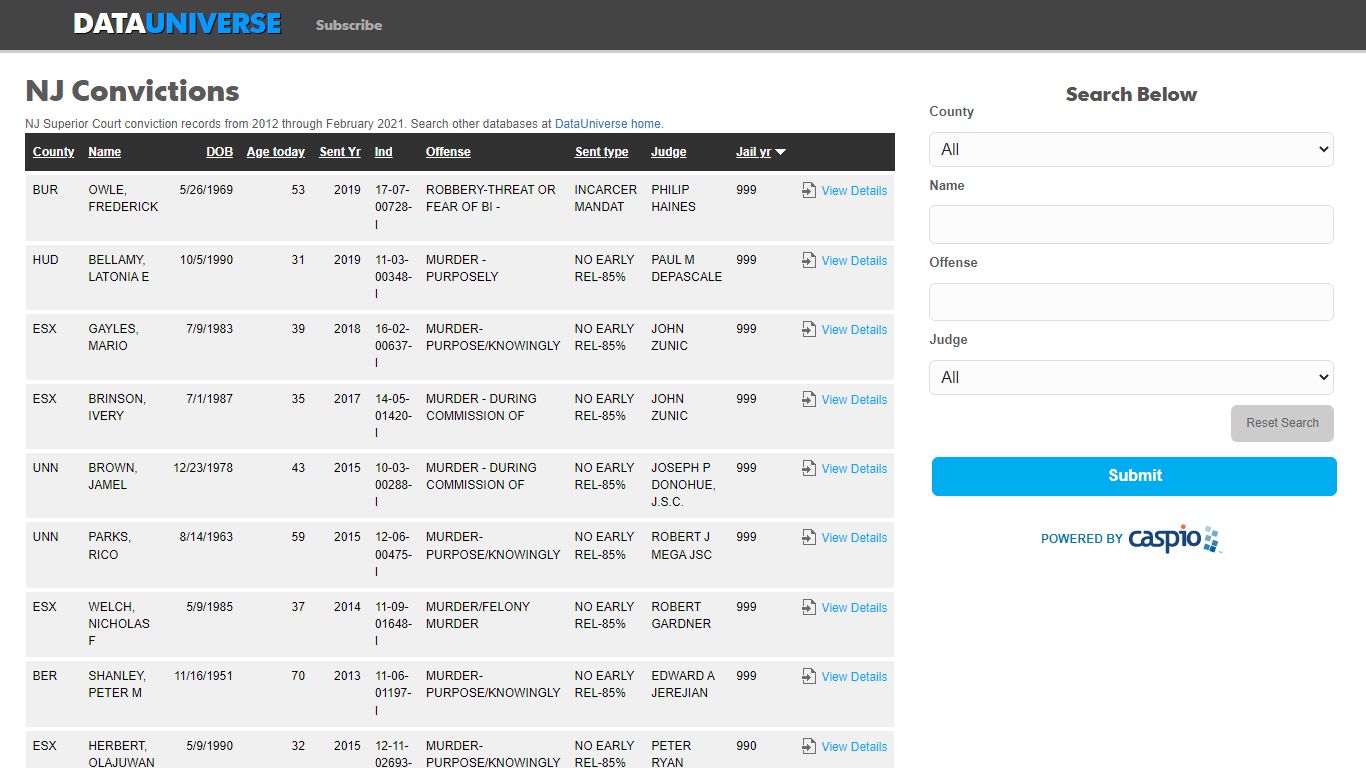Click the Submit button
This screenshot has height=768, width=1366.
[x=1134, y=476]
